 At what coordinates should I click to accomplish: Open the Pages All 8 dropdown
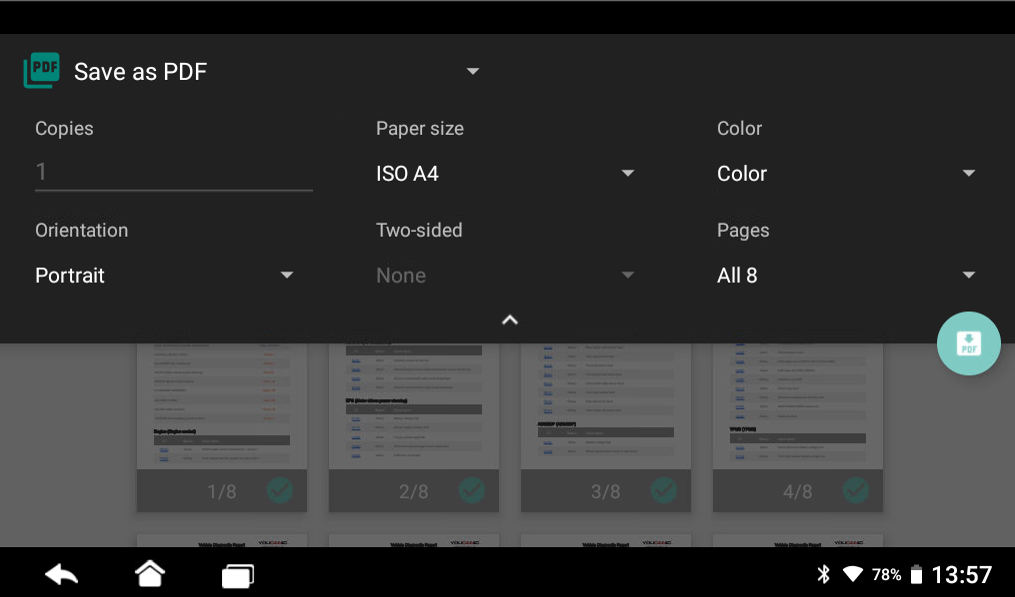tap(846, 275)
